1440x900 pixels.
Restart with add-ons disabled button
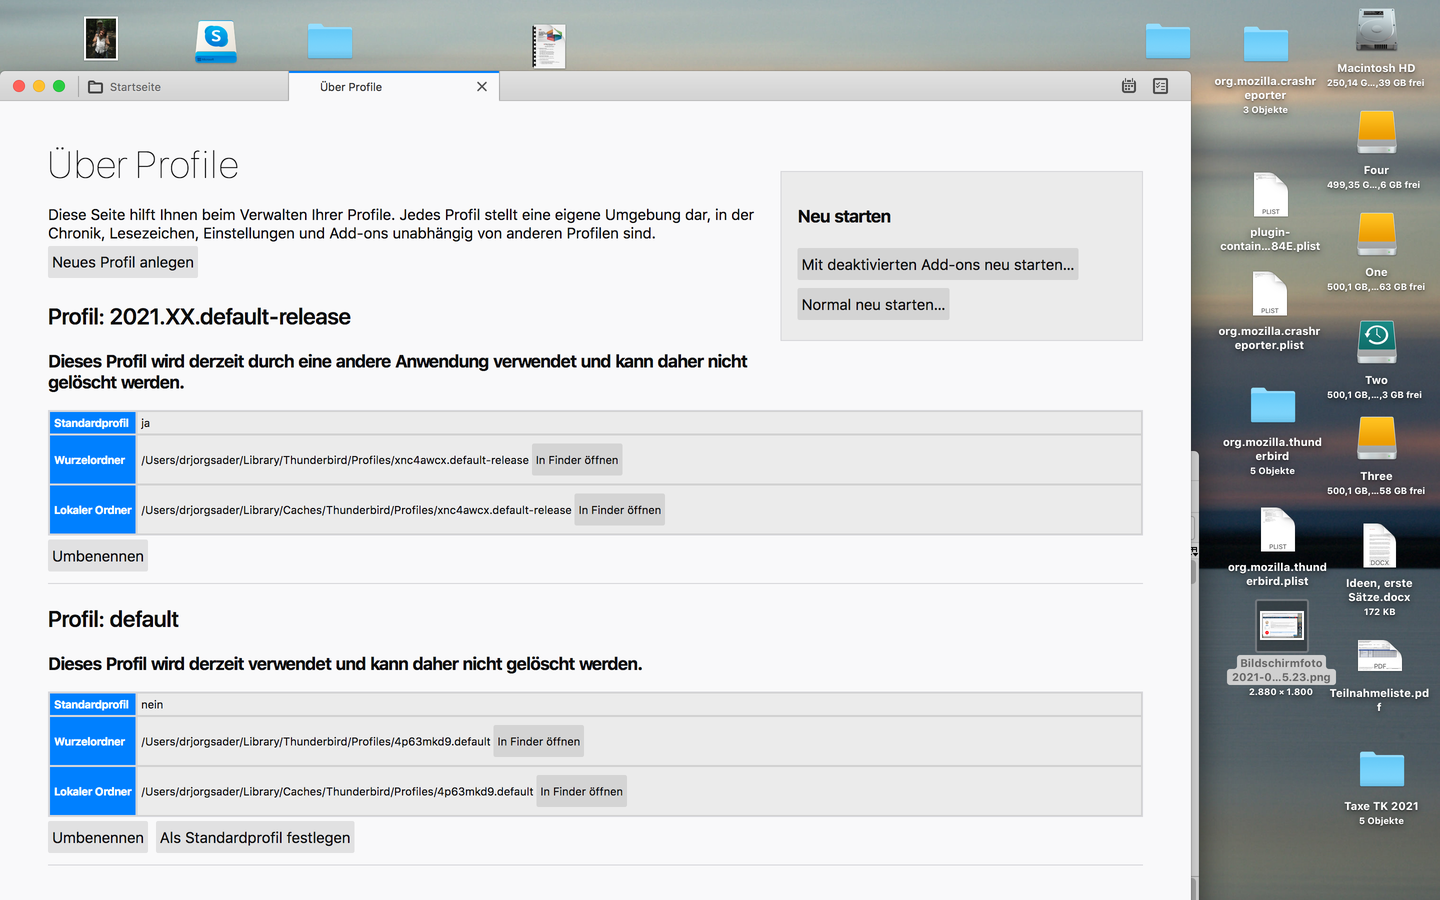938,264
